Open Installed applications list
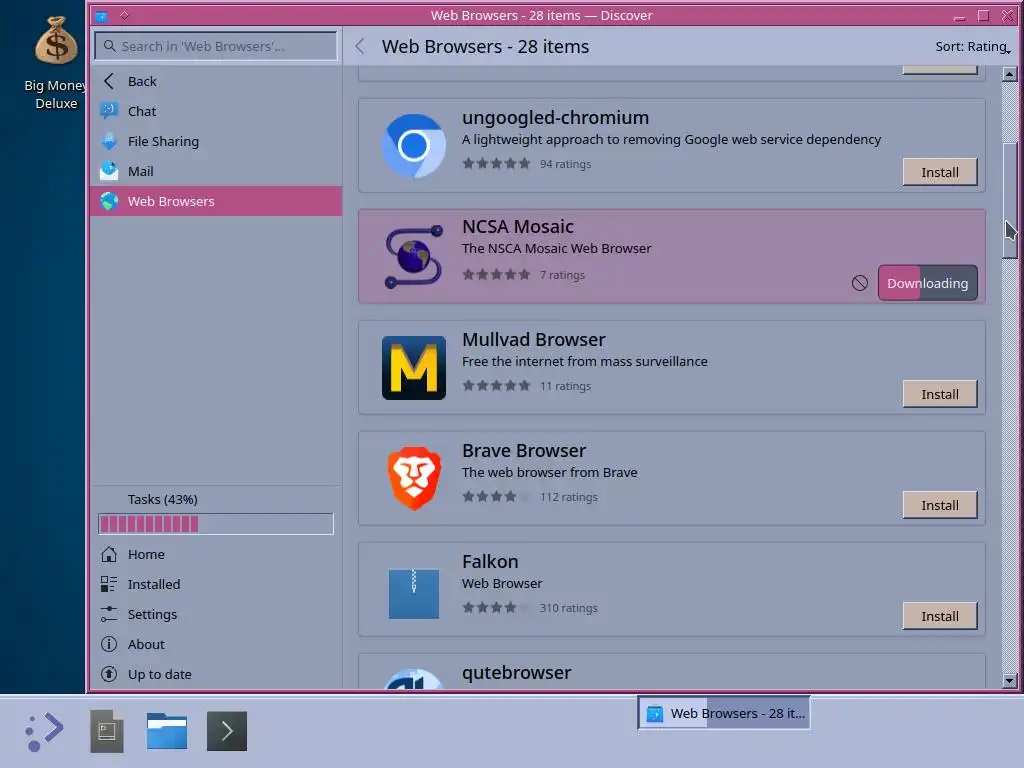 [x=216, y=584]
